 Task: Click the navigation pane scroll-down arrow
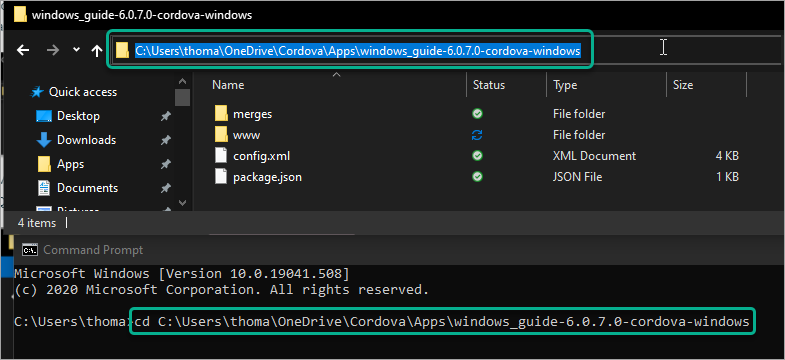182,203
